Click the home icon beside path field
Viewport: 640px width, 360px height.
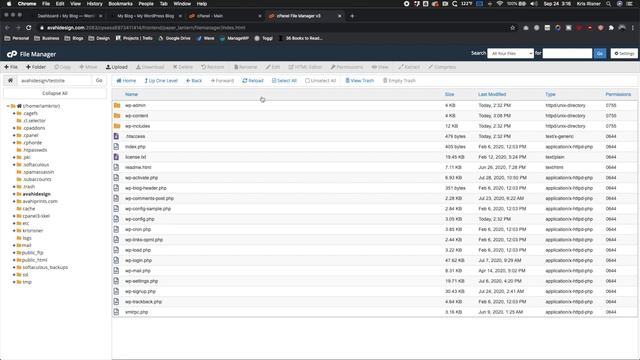pos(10,81)
